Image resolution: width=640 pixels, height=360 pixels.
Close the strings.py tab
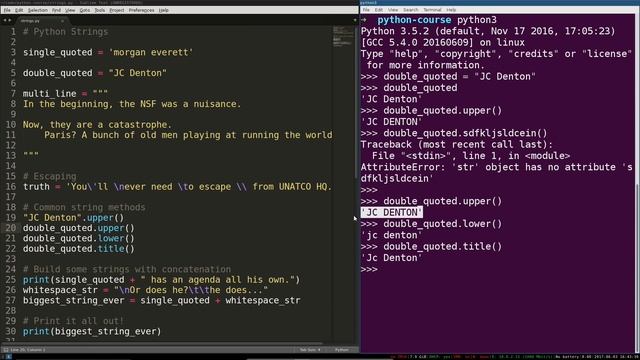(x=62, y=20)
